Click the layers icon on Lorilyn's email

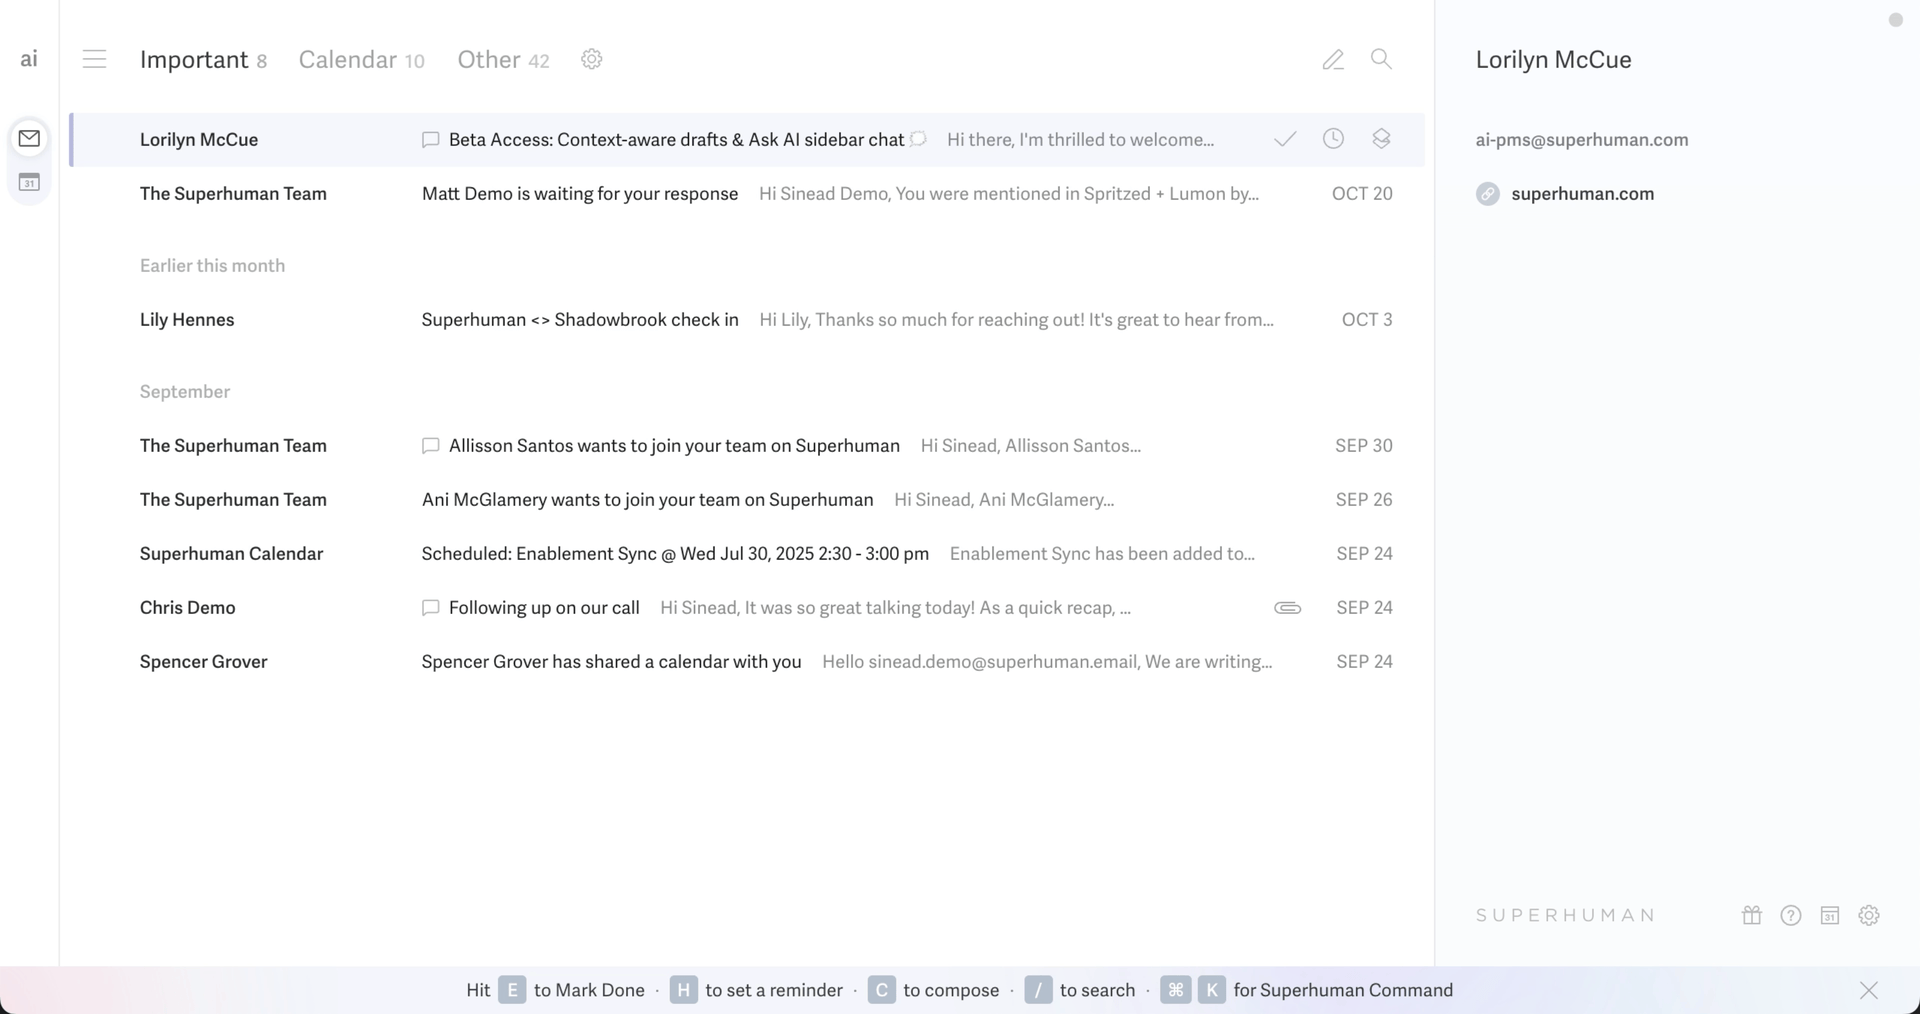(x=1381, y=139)
